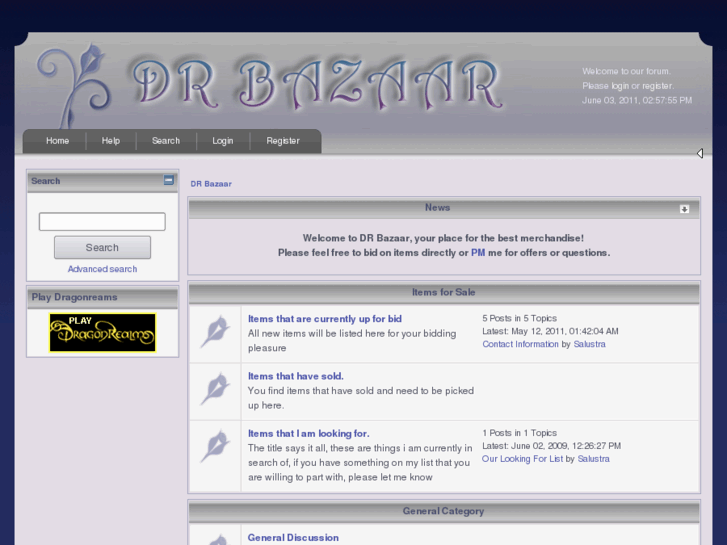Click the Play Dragonreams block title
This screenshot has width=727, height=545.
pos(74,297)
